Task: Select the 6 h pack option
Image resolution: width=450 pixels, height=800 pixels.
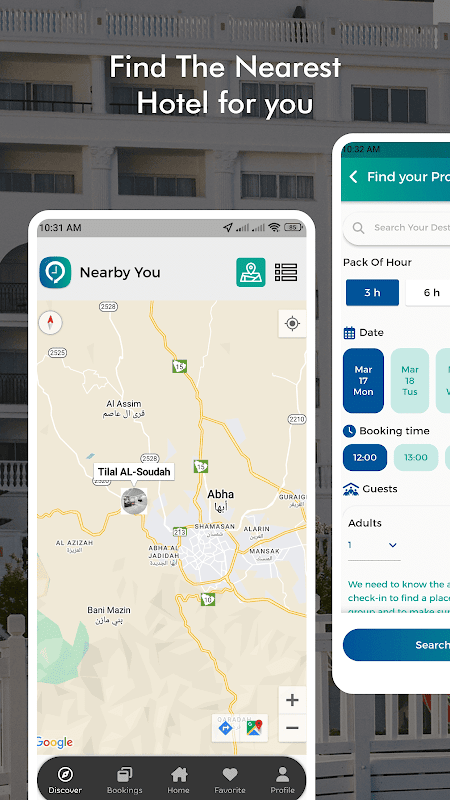Action: click(429, 292)
